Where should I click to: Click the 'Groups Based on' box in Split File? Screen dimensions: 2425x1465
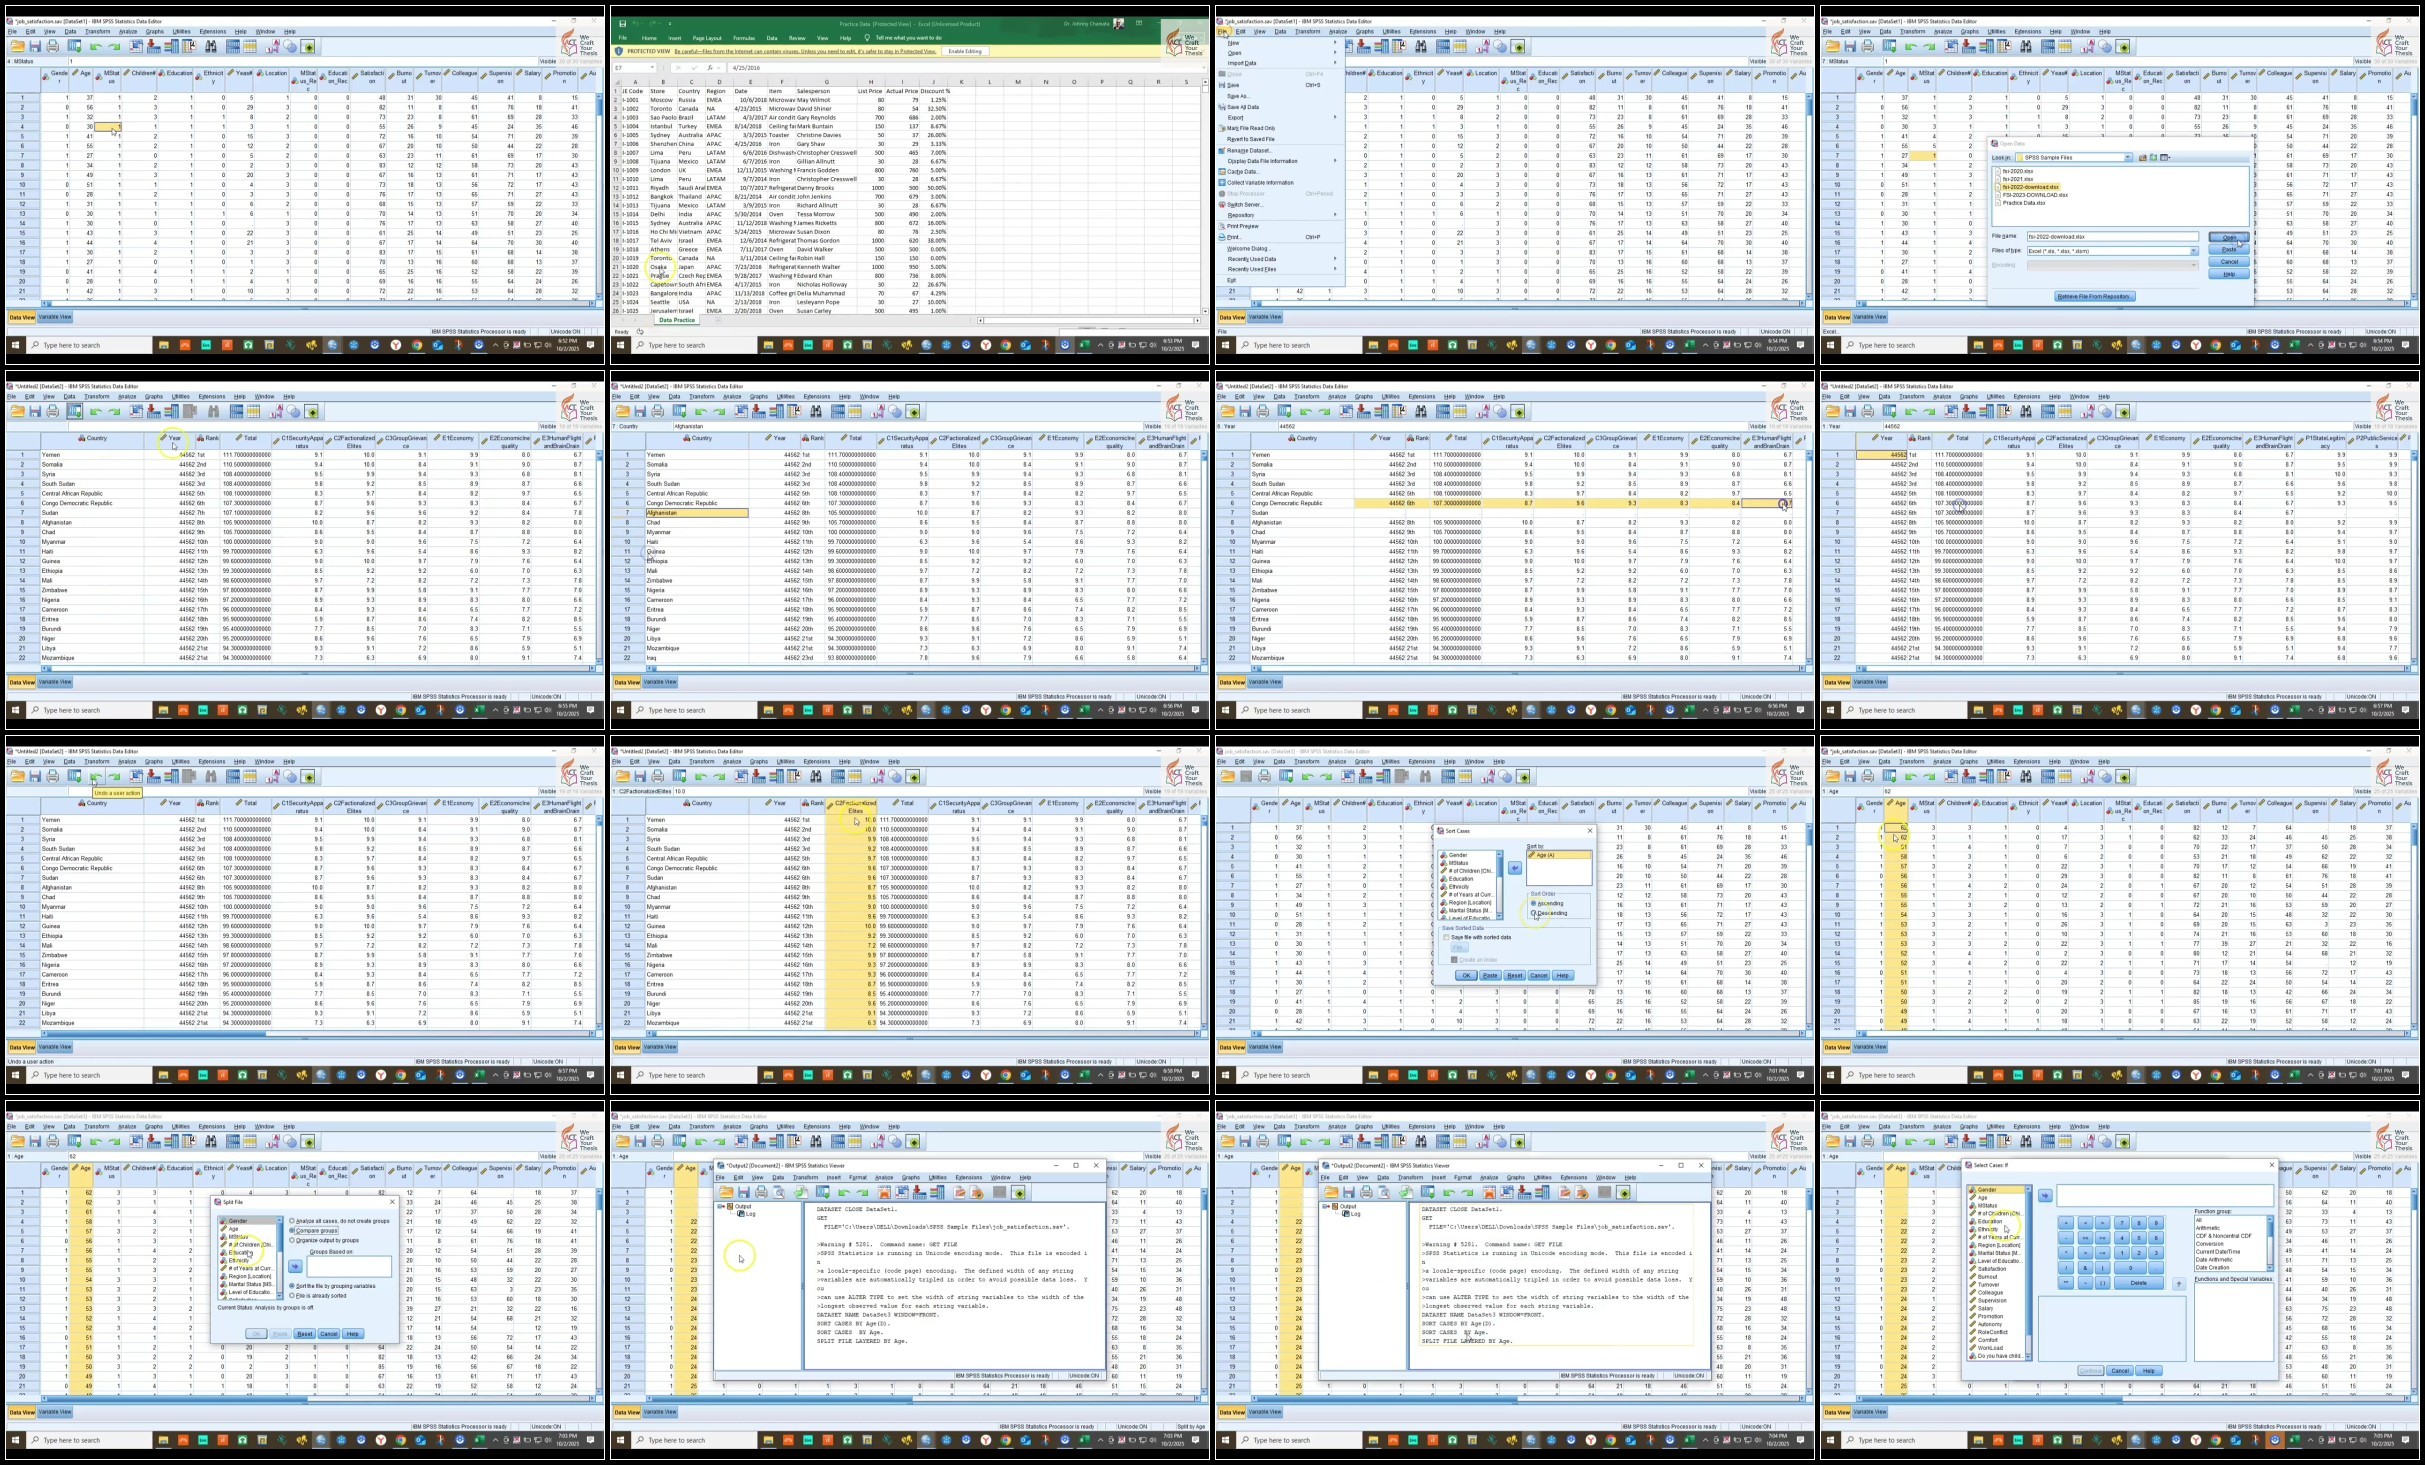point(348,1266)
